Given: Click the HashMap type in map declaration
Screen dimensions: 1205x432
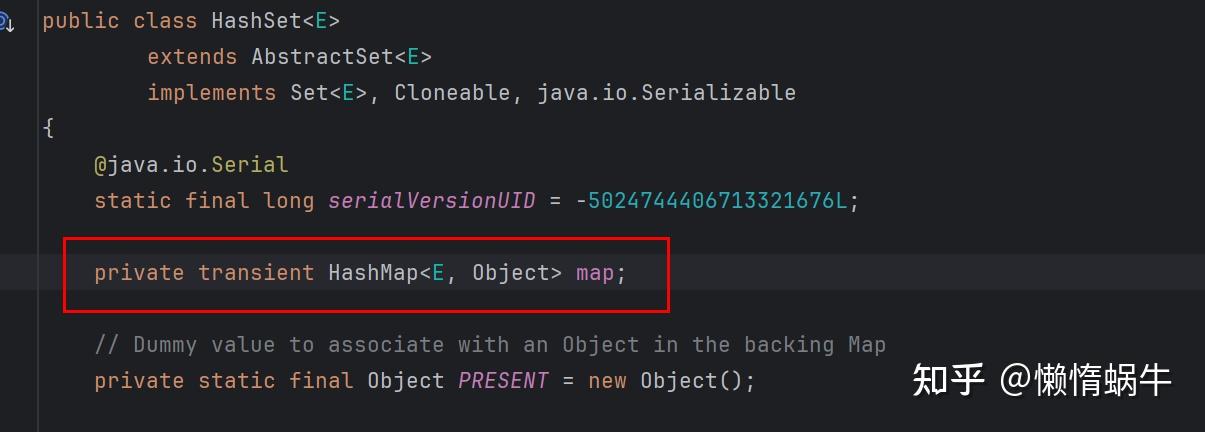Looking at the screenshot, I should click(372, 273).
